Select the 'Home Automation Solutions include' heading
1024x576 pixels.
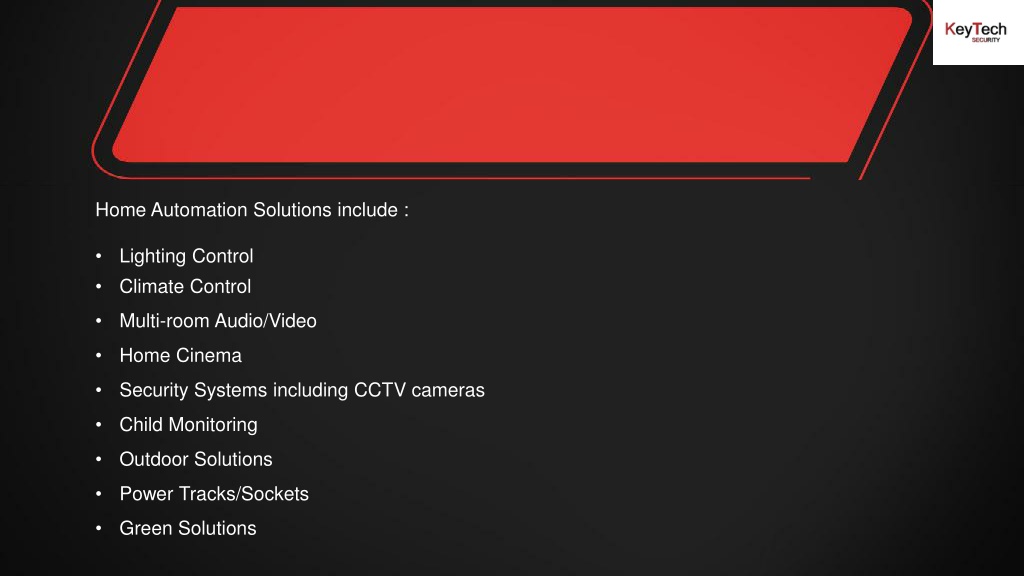point(252,210)
